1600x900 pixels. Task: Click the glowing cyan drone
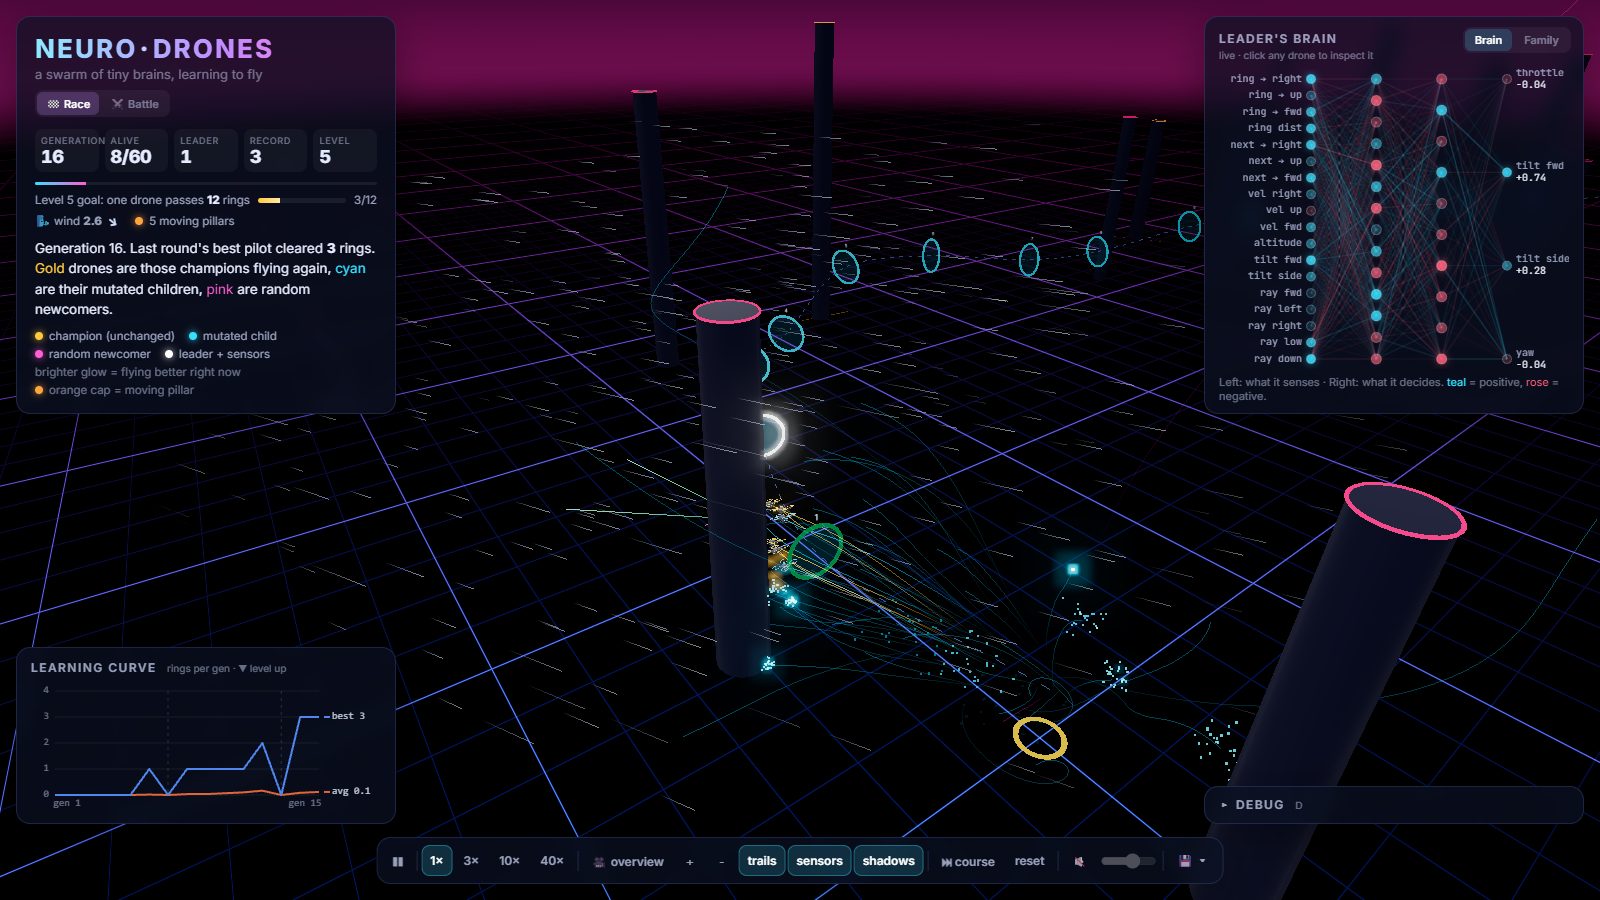point(1073,569)
